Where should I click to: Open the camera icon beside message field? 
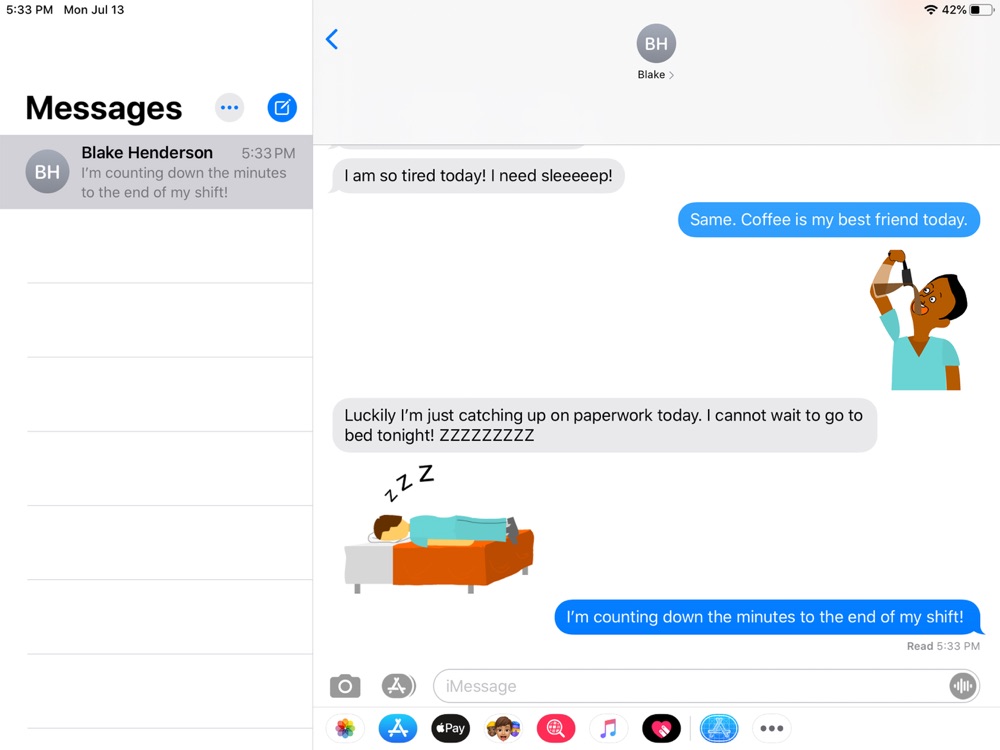[345, 686]
